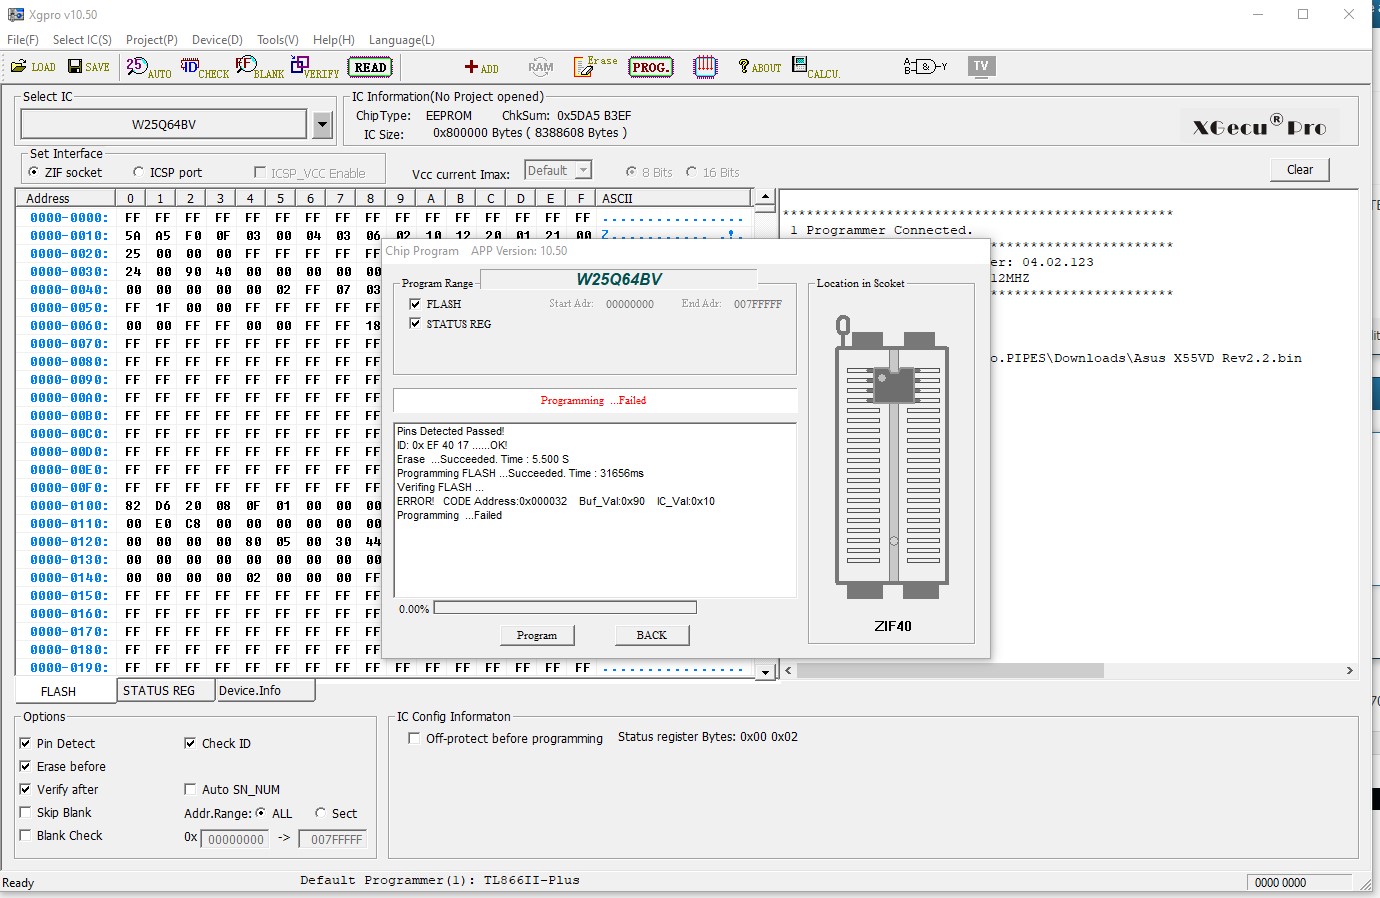
Task: Enable Auto SN_NUM option
Action: [x=190, y=789]
